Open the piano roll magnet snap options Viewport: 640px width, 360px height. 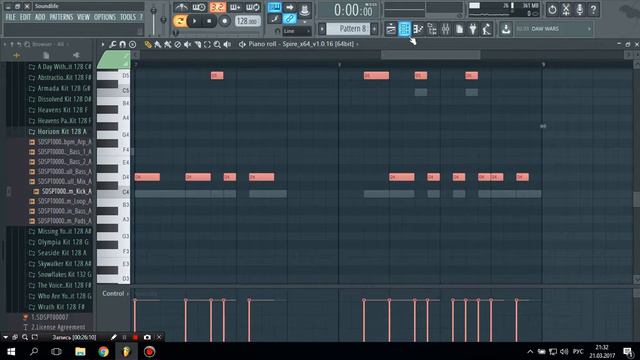(122, 44)
